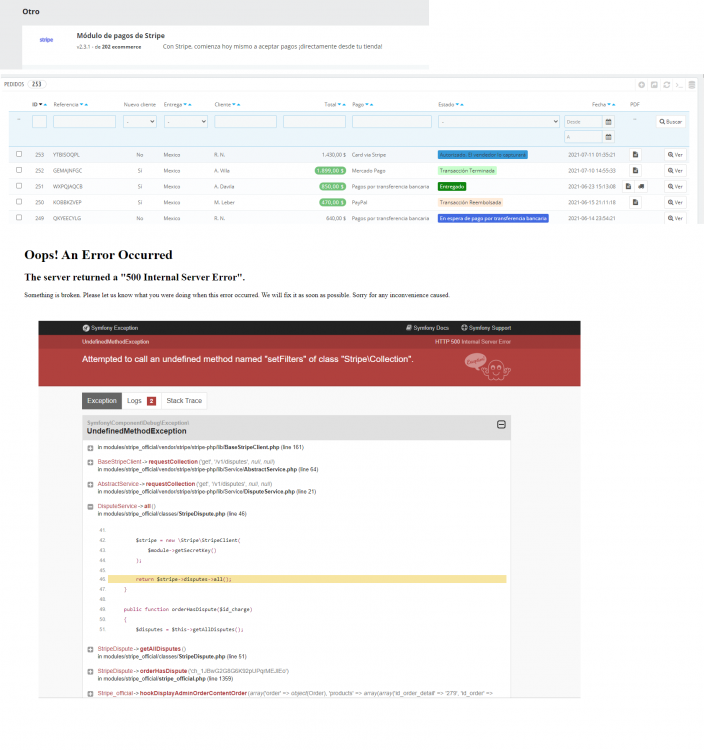Expand the BaseStripeClient requestCollection trace
704x750 pixels.
(90, 463)
